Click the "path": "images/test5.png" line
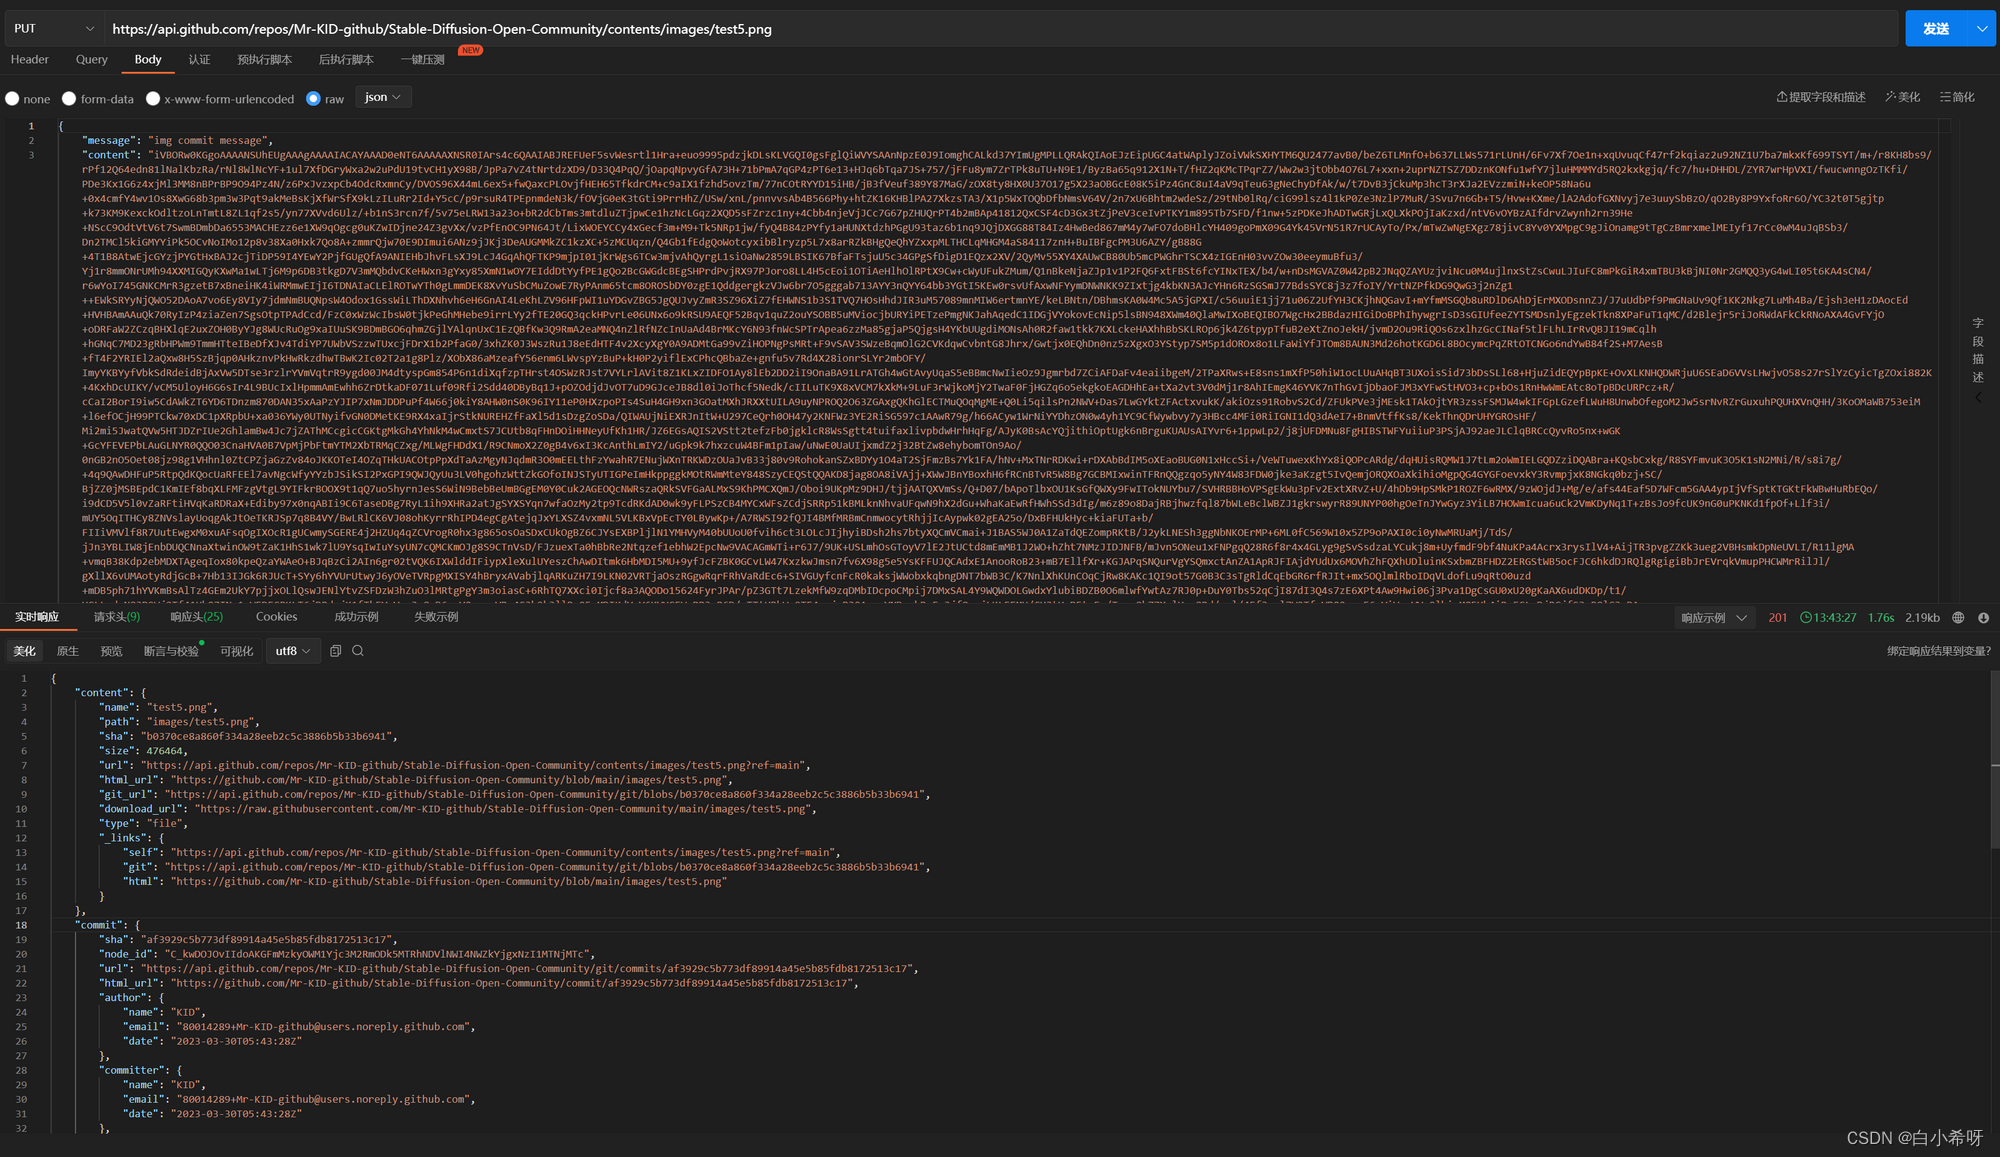This screenshot has width=2000, height=1157. [x=178, y=722]
